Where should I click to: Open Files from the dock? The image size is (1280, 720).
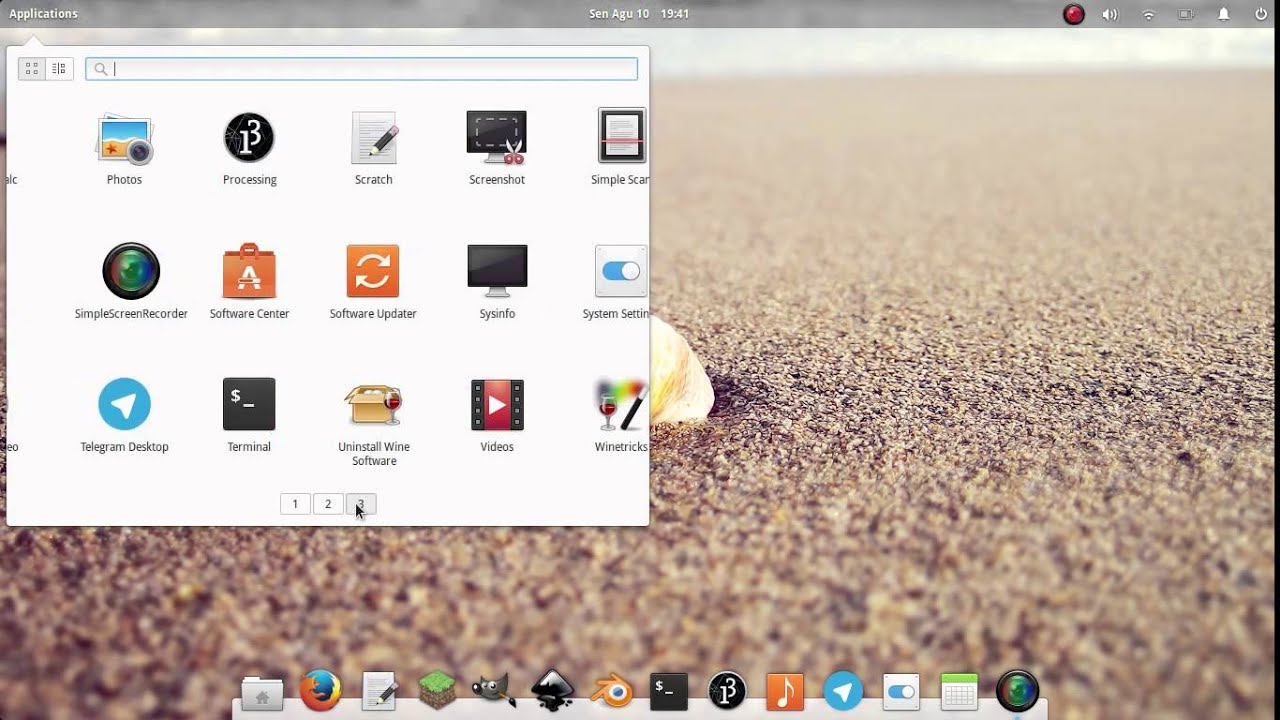262,692
